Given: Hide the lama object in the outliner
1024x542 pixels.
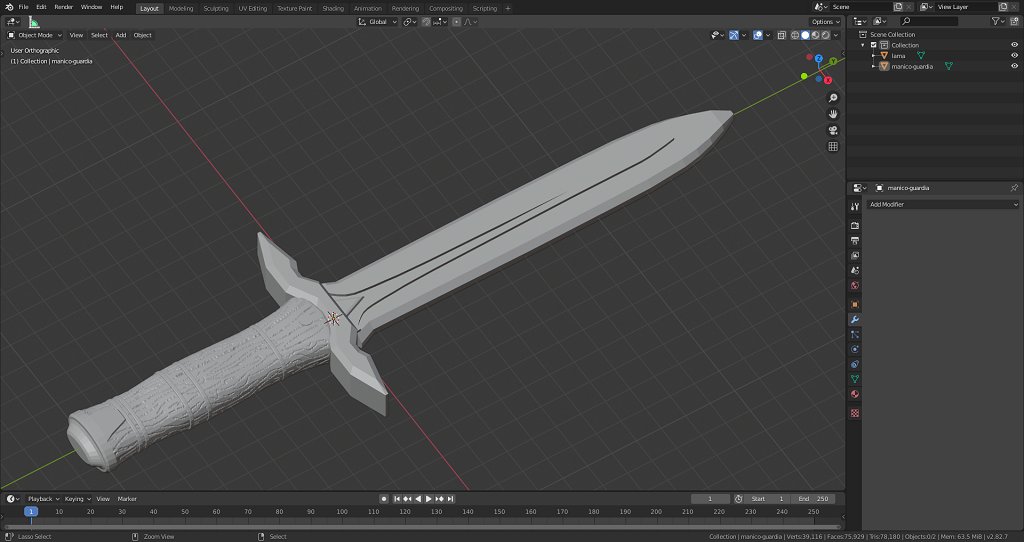Looking at the screenshot, I should [x=1015, y=56].
